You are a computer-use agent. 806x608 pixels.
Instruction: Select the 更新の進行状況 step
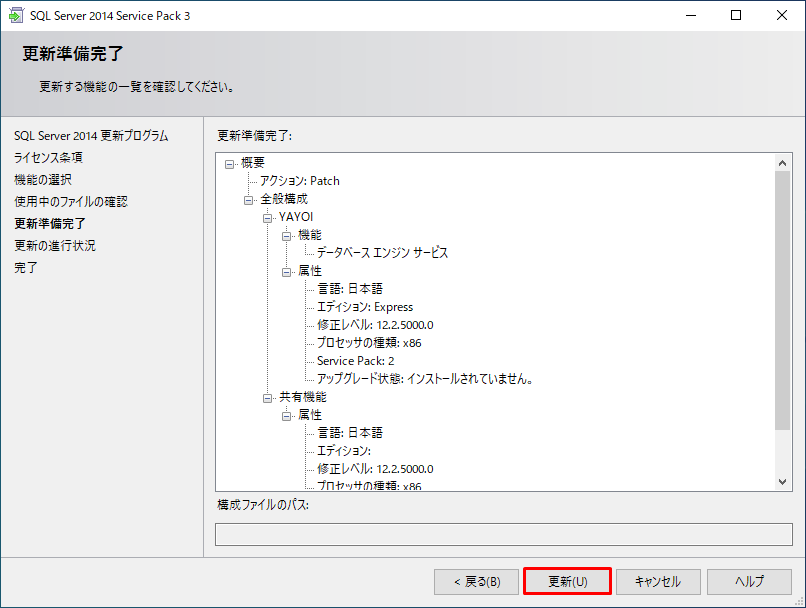[x=55, y=246]
